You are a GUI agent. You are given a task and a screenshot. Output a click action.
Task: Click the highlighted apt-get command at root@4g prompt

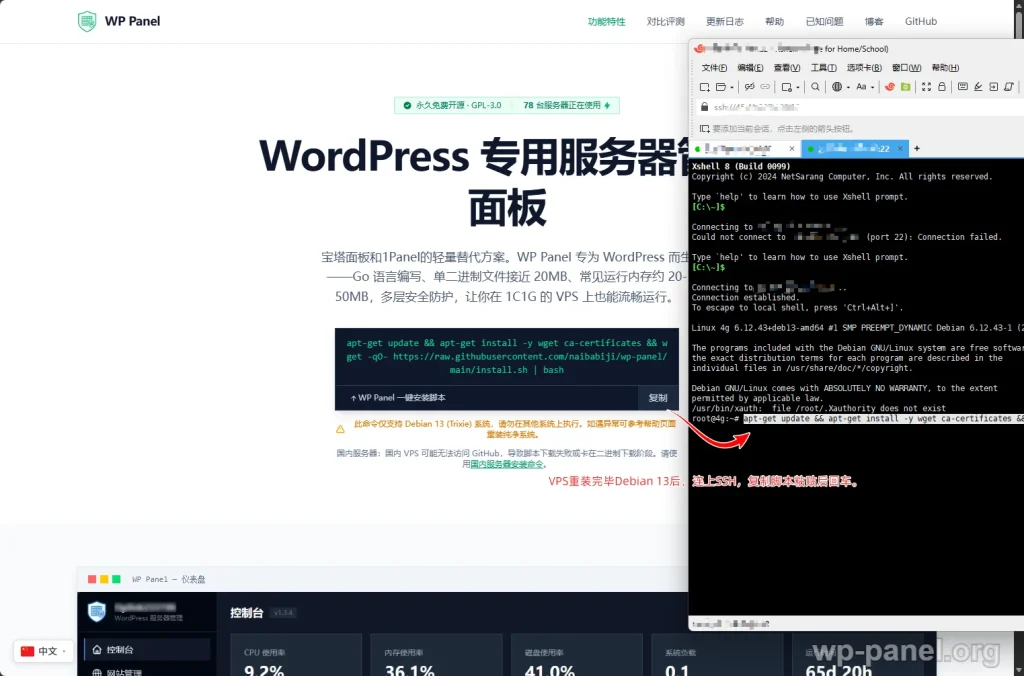point(883,419)
